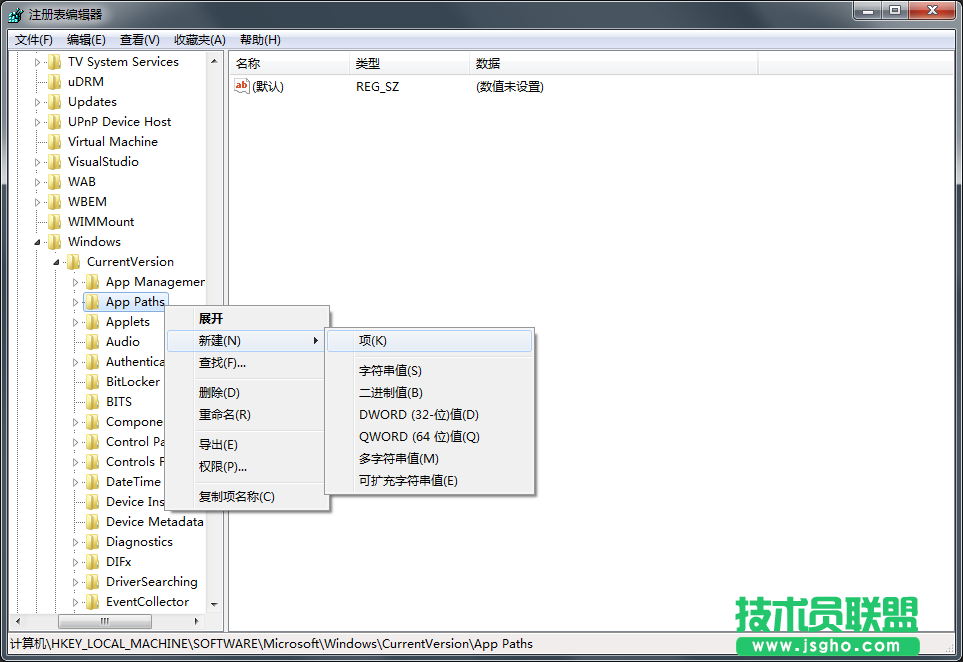Select 项(K) from the 新建 submenu

point(371,340)
